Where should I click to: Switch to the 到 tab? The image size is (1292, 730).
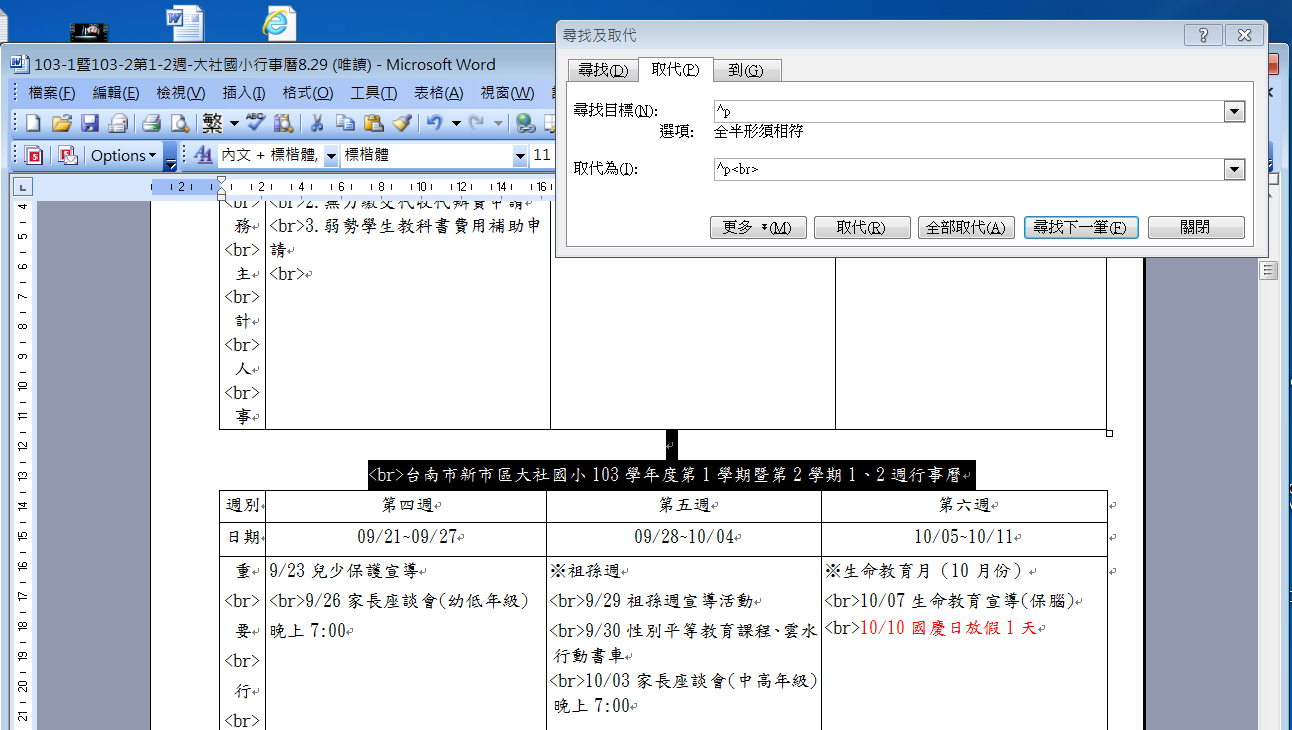pos(746,70)
